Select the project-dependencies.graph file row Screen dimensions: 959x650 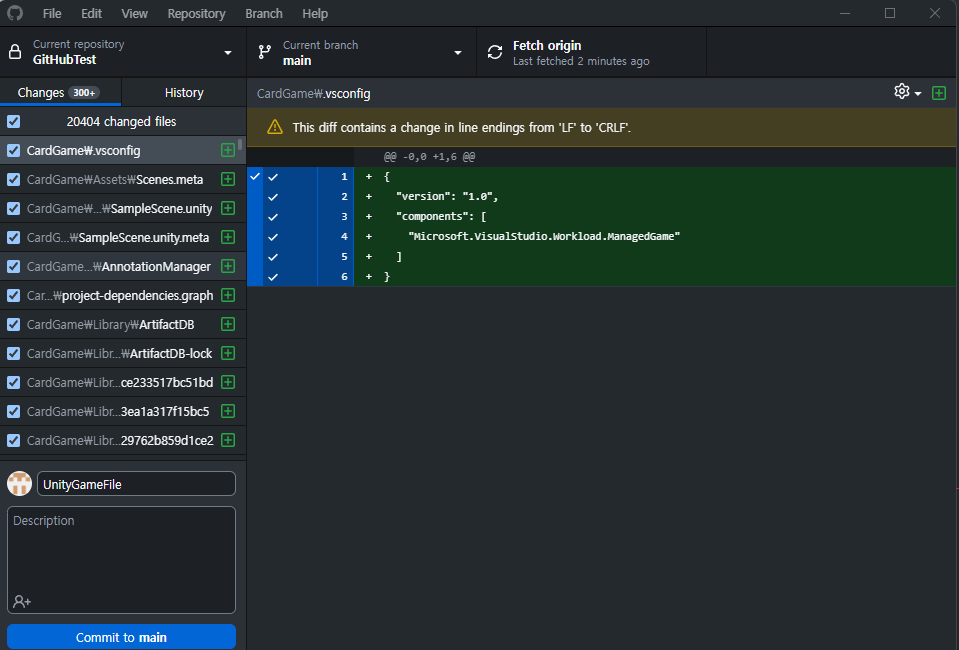(x=123, y=295)
